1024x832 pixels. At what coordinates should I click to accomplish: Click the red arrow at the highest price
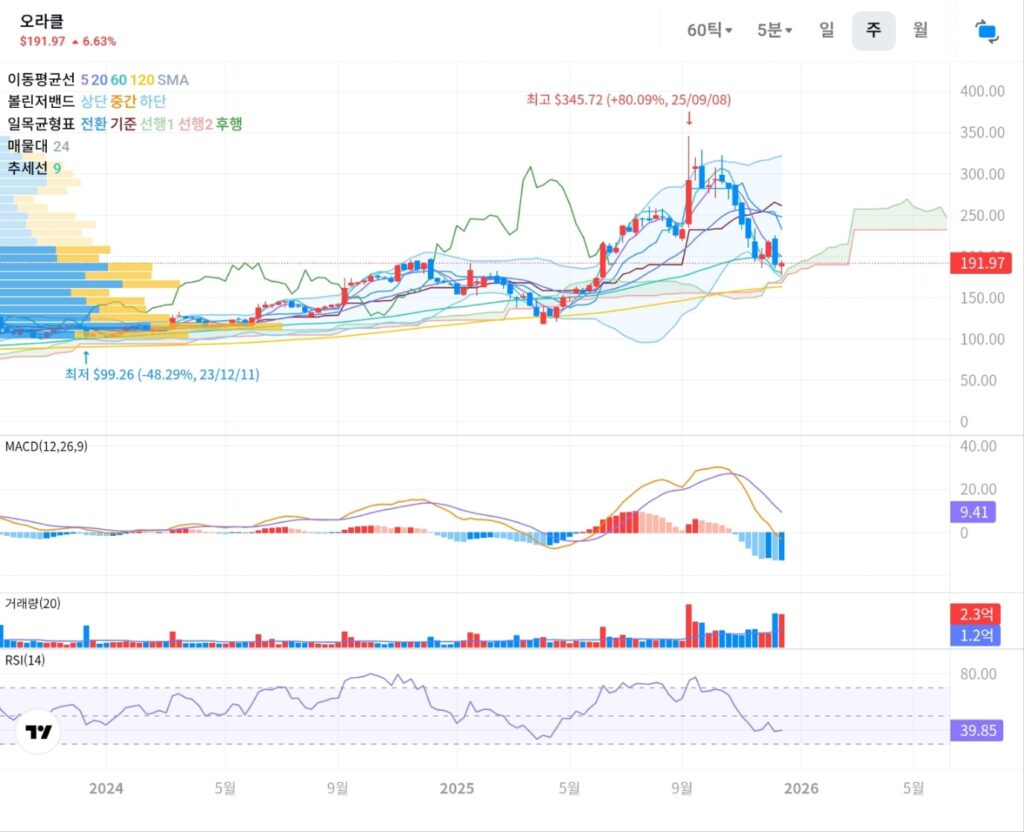click(689, 119)
